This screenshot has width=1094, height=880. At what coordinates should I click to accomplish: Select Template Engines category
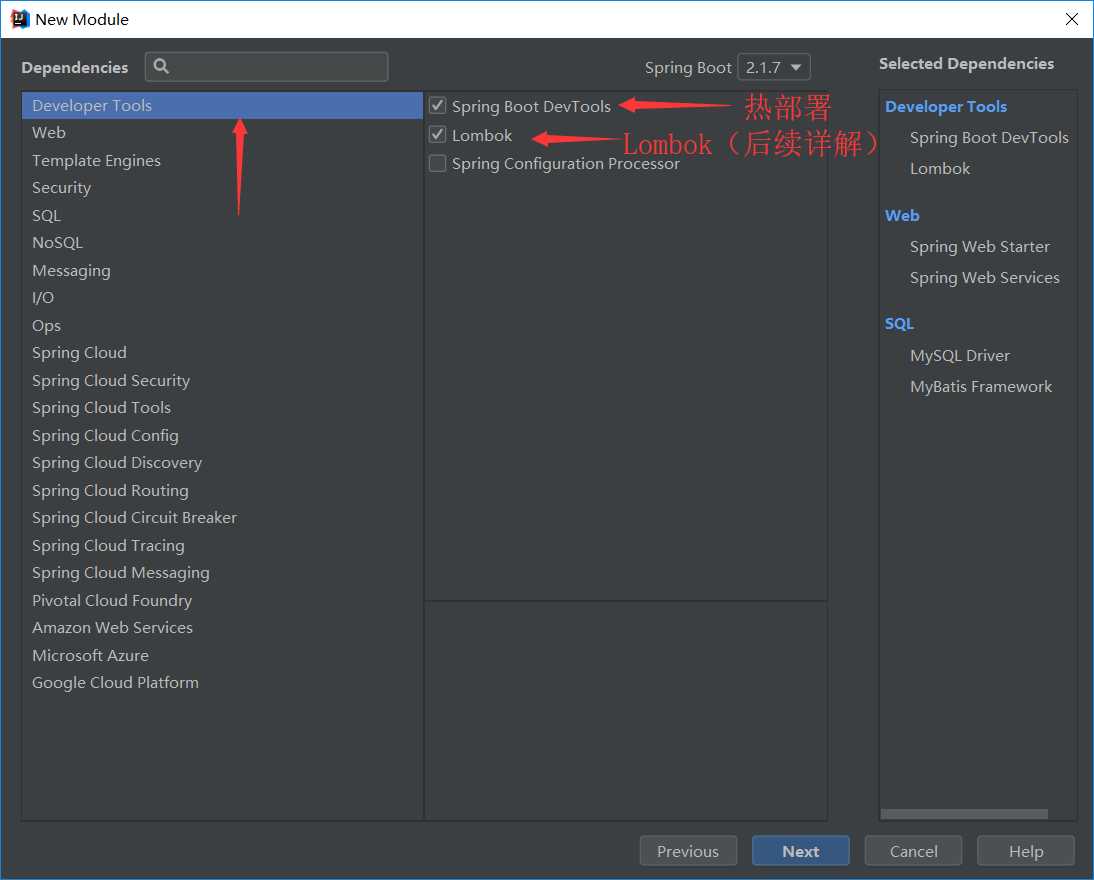coord(222,161)
